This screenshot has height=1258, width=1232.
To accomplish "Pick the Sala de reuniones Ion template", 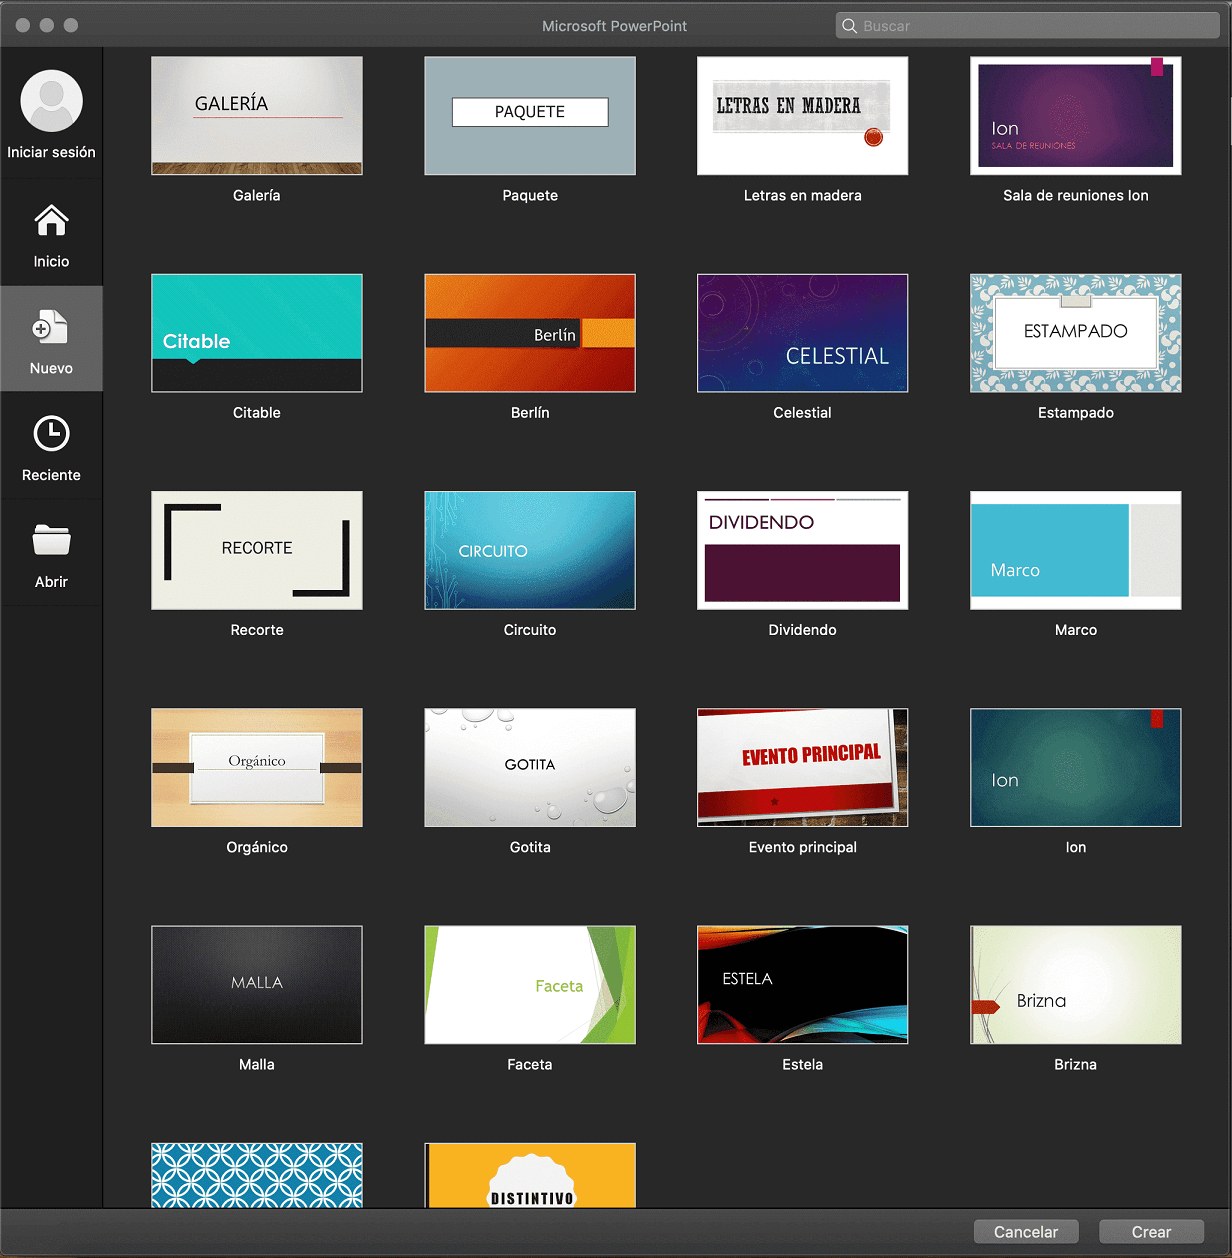I will tap(1076, 116).
